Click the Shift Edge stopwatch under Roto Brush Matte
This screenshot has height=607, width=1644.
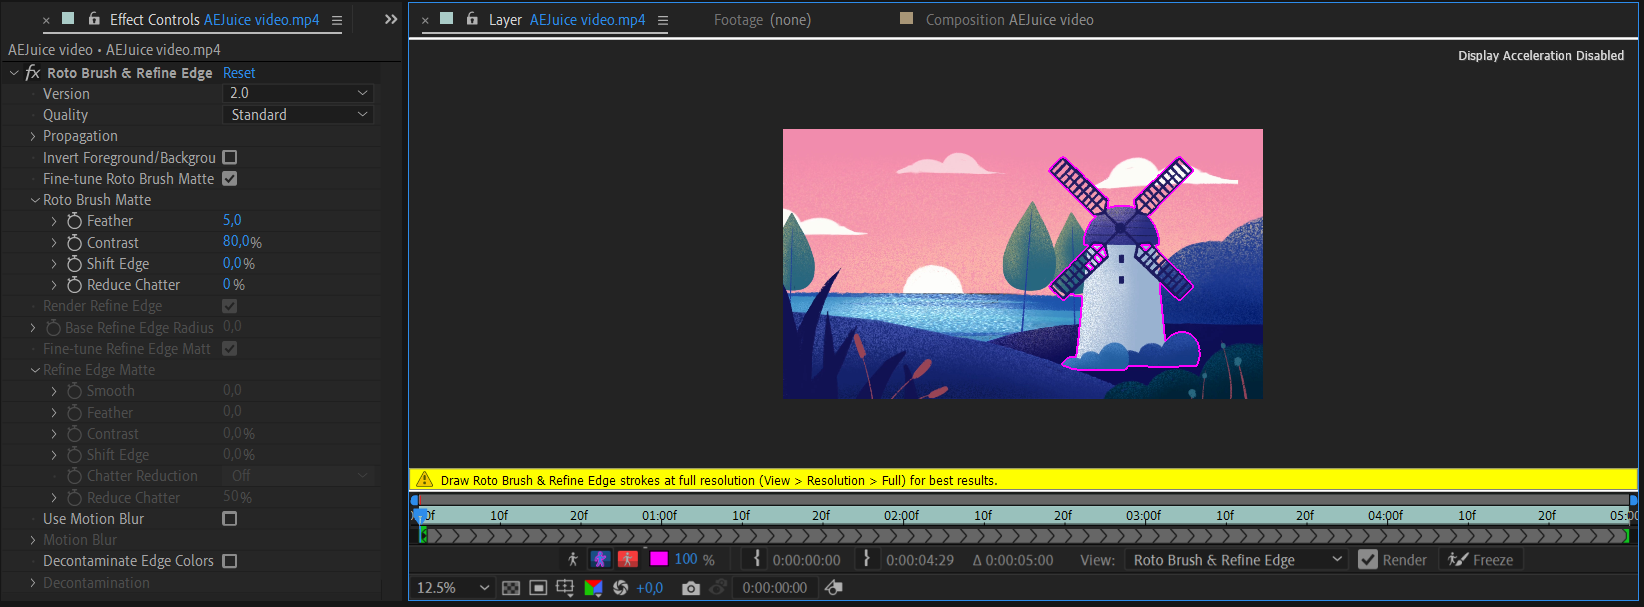pyautogui.click(x=74, y=263)
